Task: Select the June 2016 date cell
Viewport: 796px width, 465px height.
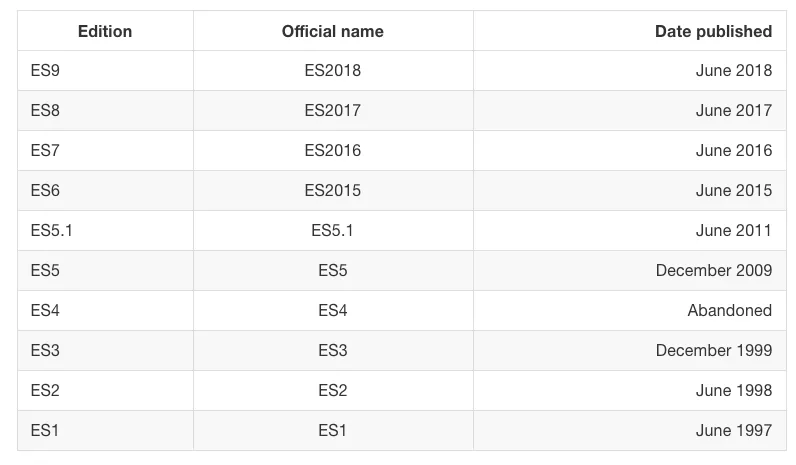Action: [x=734, y=151]
